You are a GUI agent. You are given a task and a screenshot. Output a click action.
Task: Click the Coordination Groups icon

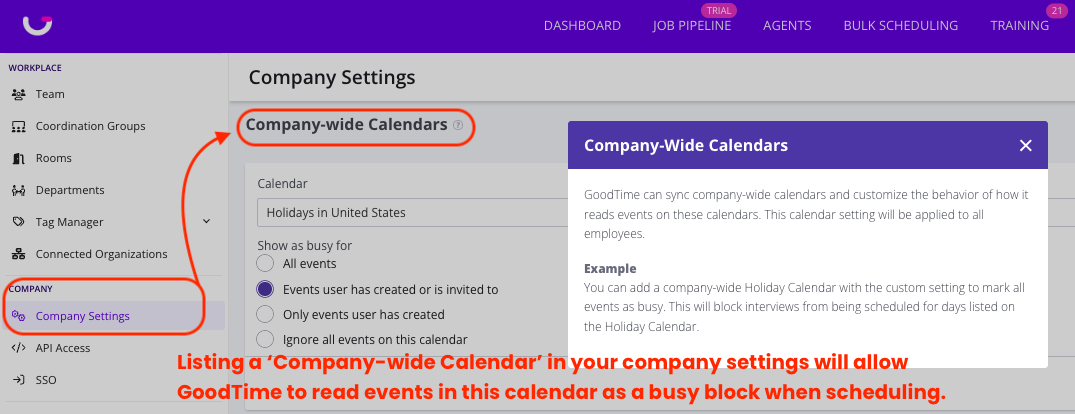[18, 126]
